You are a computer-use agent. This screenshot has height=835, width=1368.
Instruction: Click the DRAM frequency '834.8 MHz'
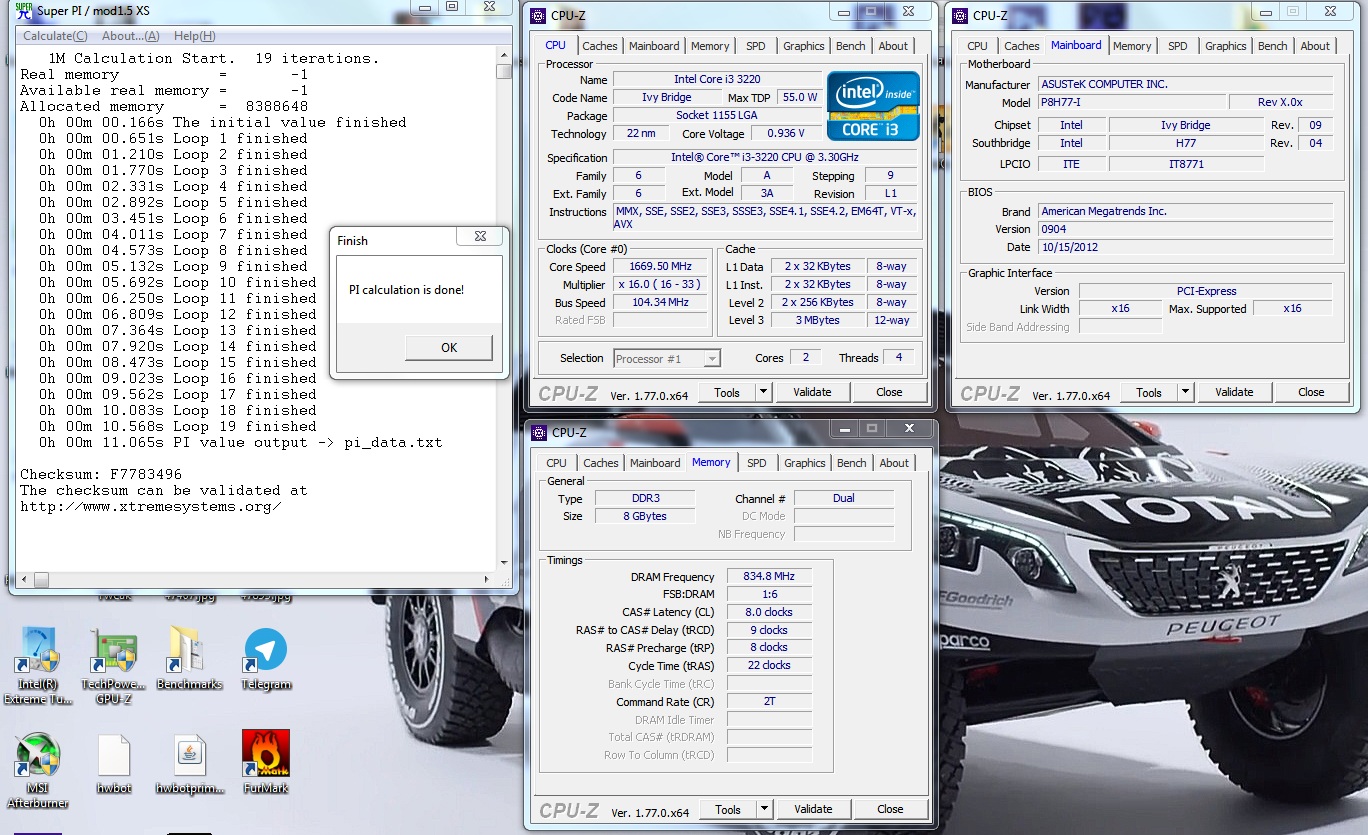click(x=769, y=576)
